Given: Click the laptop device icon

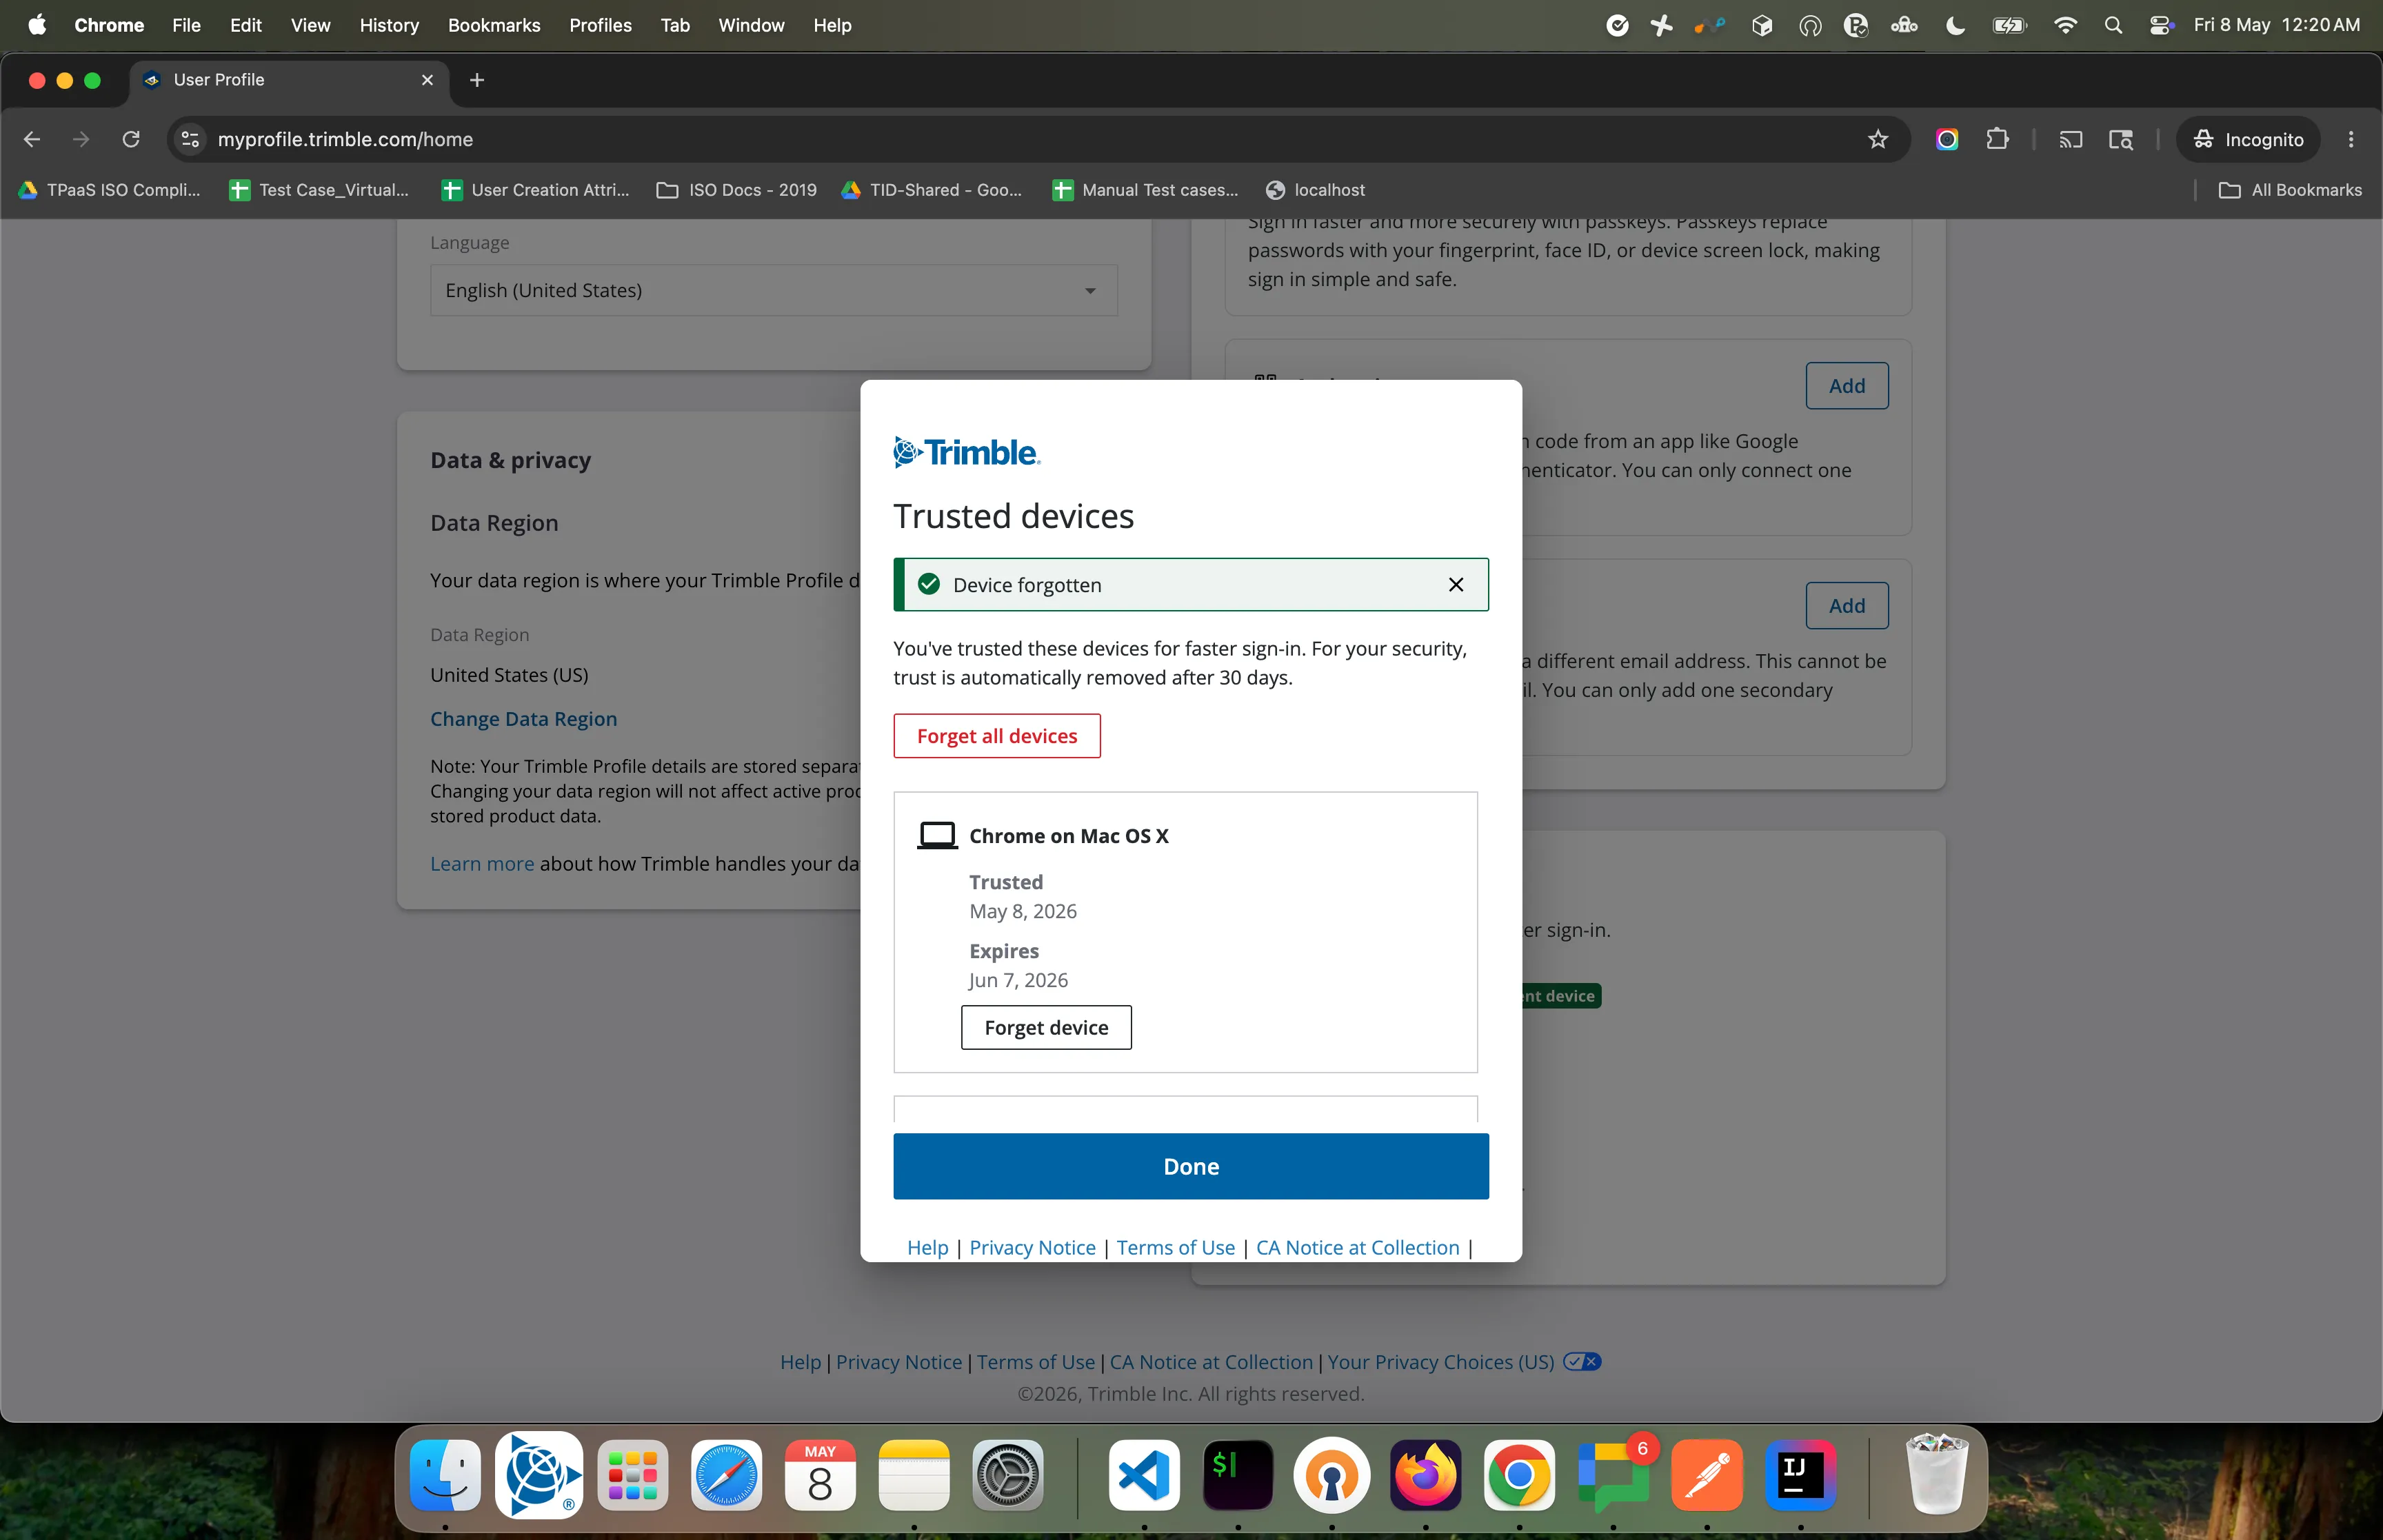Looking at the screenshot, I should click(x=937, y=835).
